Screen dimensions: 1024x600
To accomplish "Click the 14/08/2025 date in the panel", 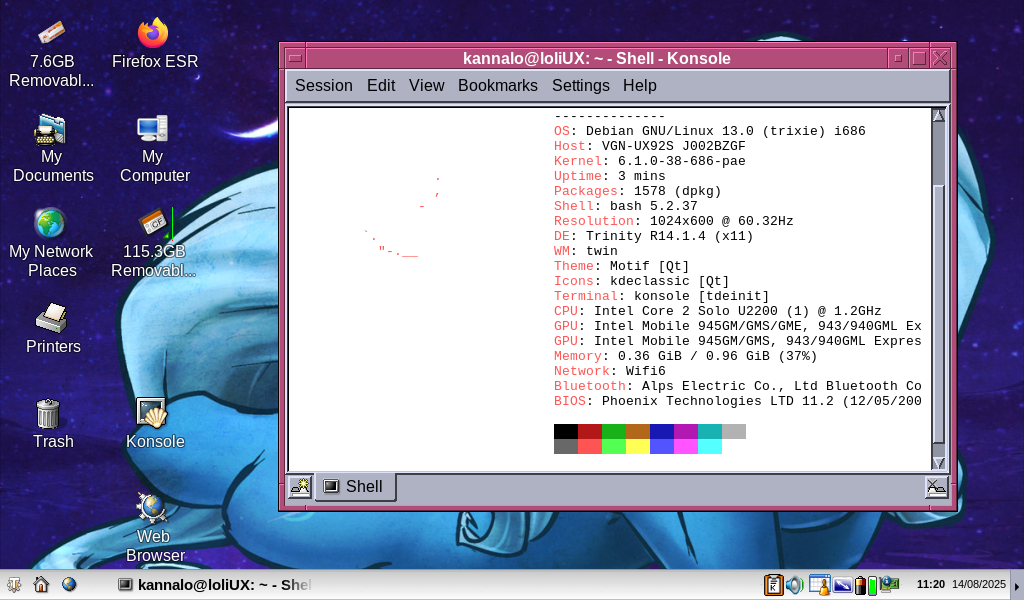I will pyautogui.click(x=978, y=584).
